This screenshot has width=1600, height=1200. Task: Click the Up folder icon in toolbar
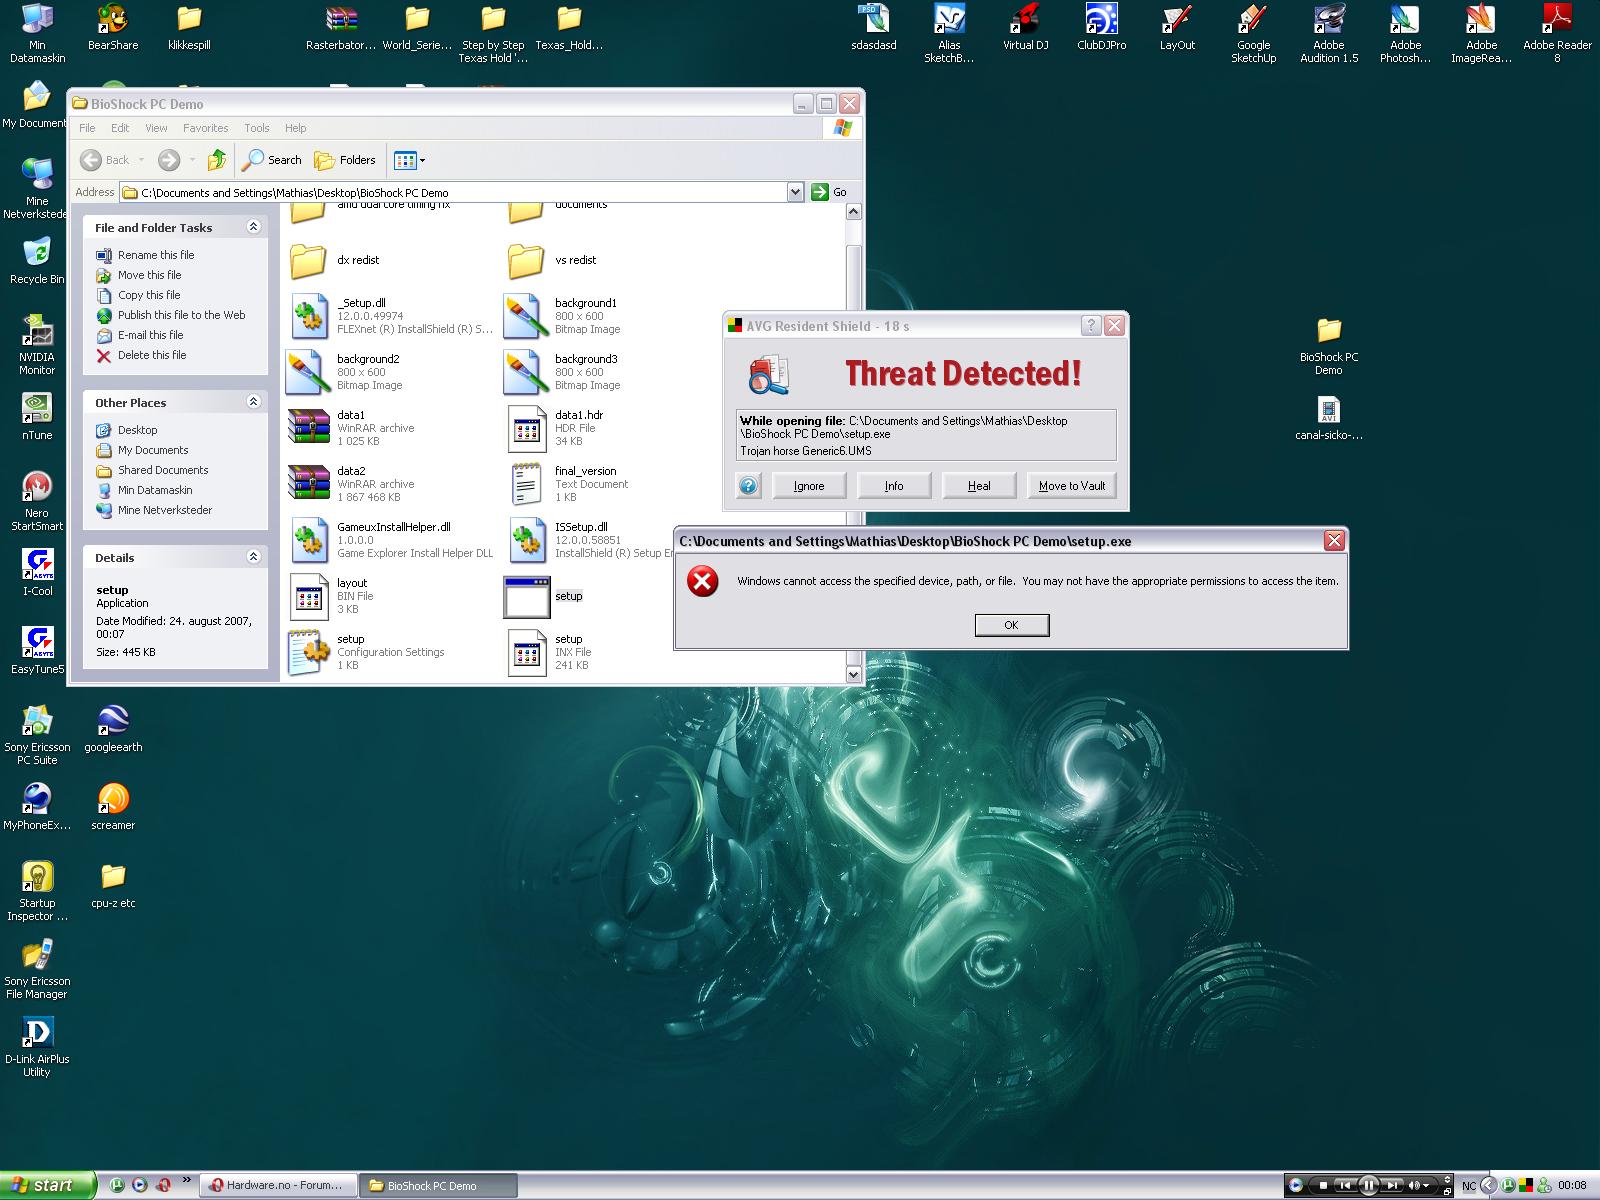(217, 160)
